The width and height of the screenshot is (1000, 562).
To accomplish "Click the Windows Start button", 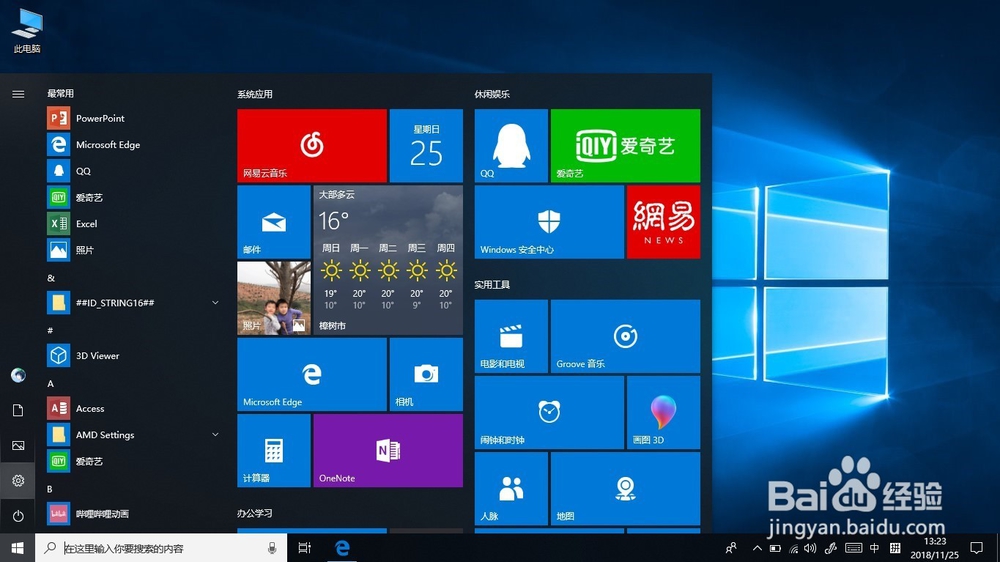I will (x=17, y=548).
